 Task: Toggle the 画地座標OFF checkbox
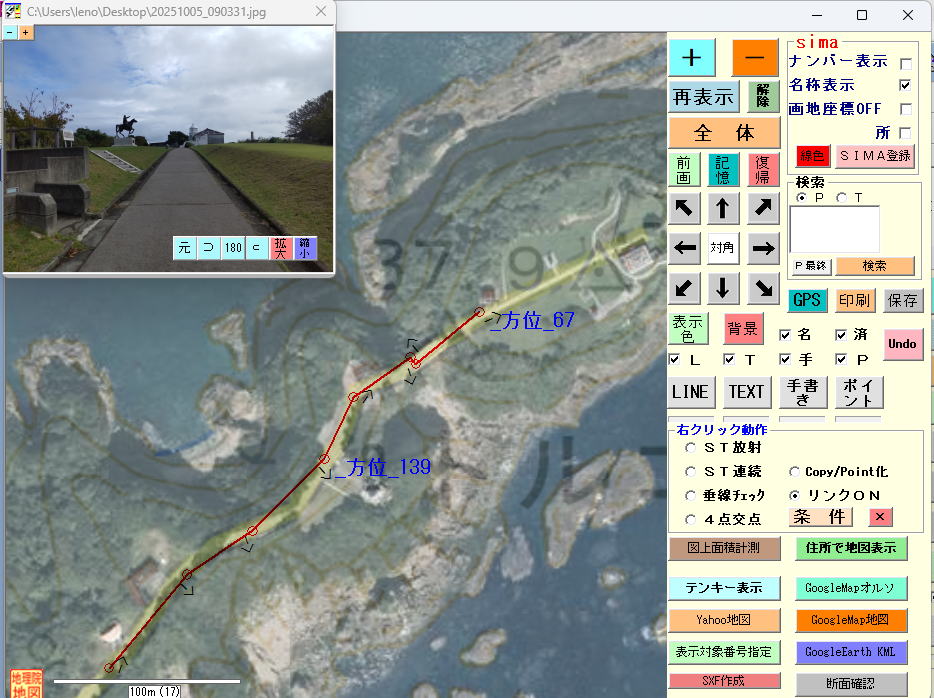tap(906, 109)
